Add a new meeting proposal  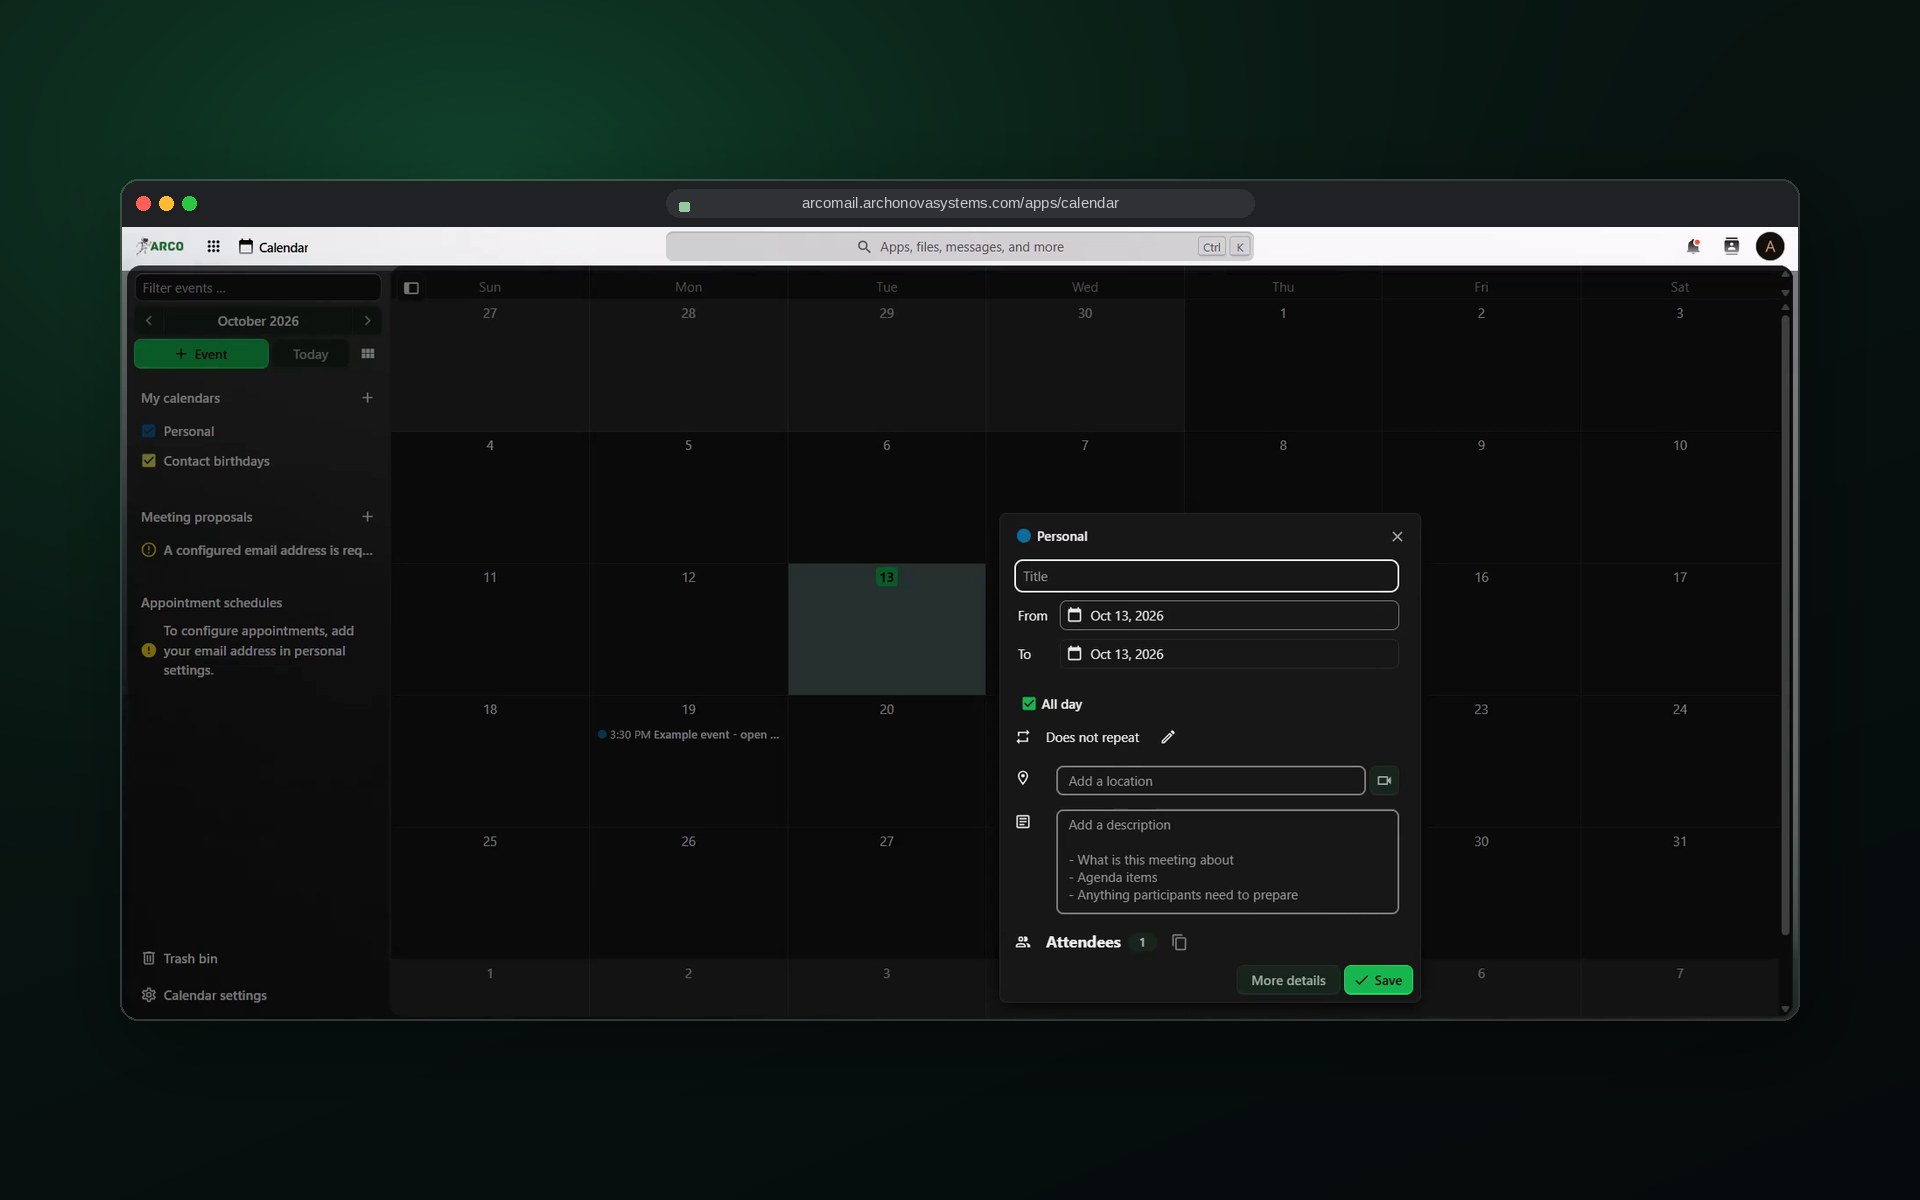coord(367,517)
